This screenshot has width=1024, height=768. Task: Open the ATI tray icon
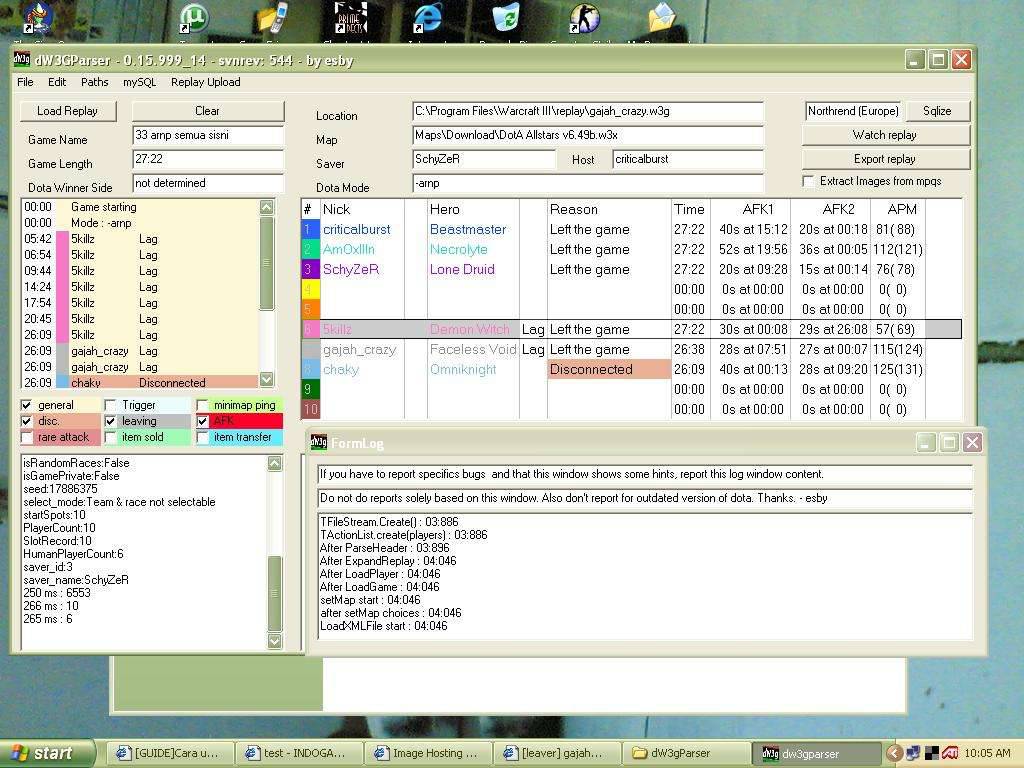coord(950,753)
